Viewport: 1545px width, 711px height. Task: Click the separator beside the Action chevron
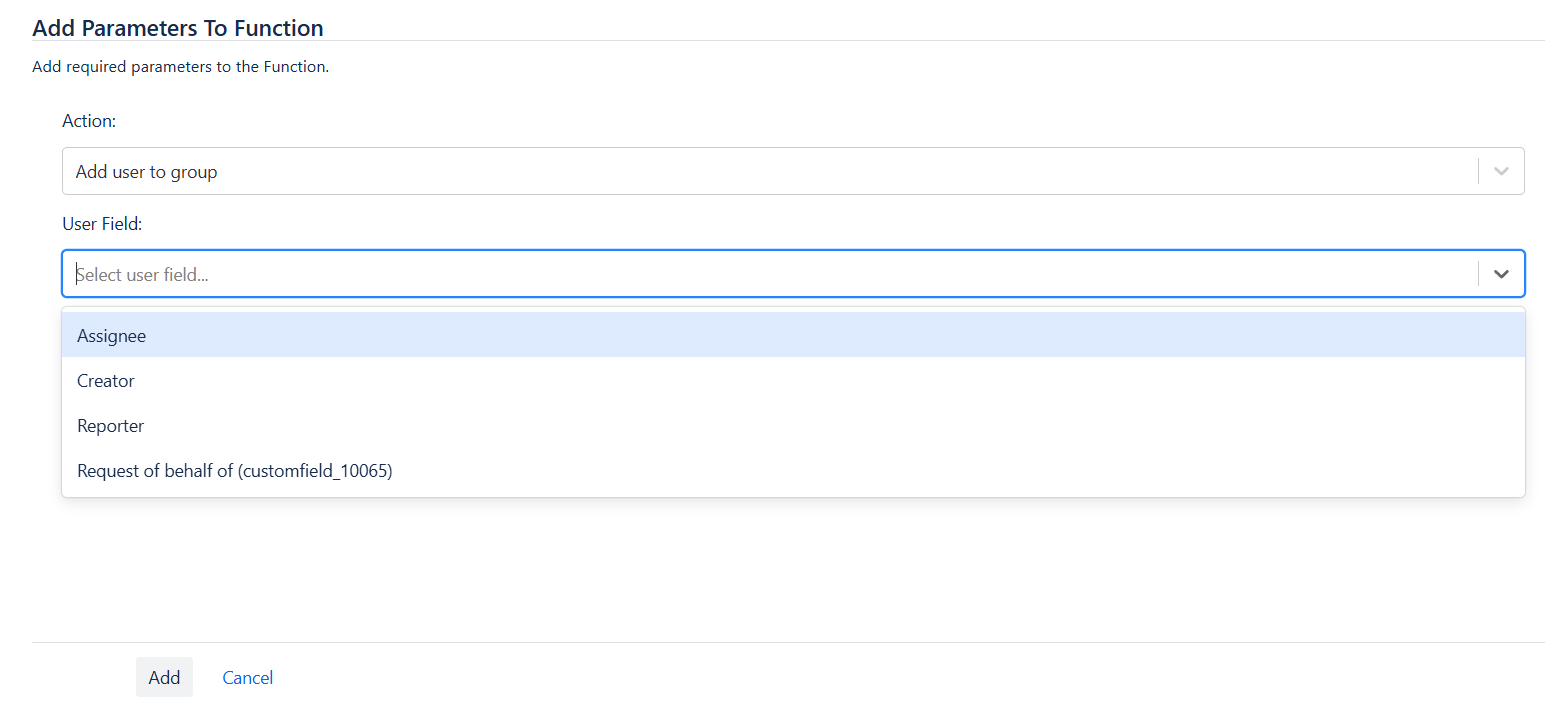click(1478, 171)
